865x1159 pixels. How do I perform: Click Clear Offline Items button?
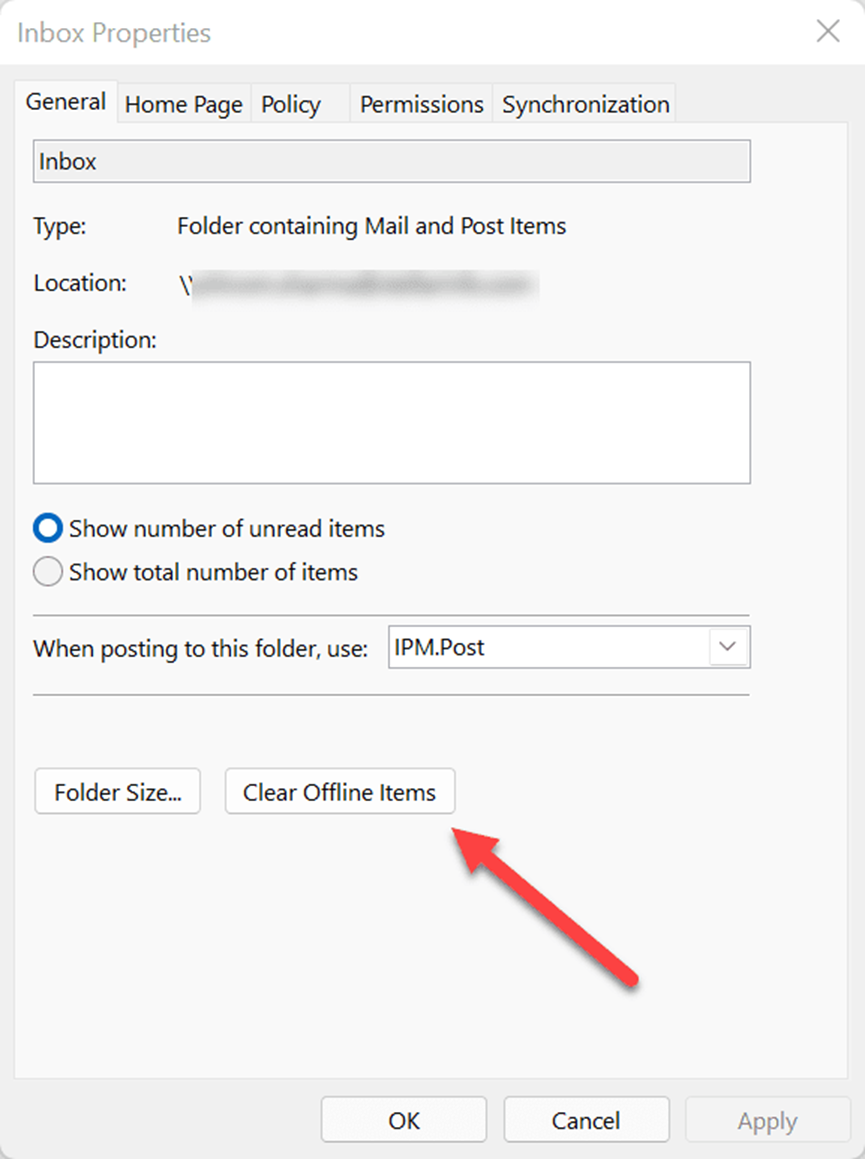340,792
